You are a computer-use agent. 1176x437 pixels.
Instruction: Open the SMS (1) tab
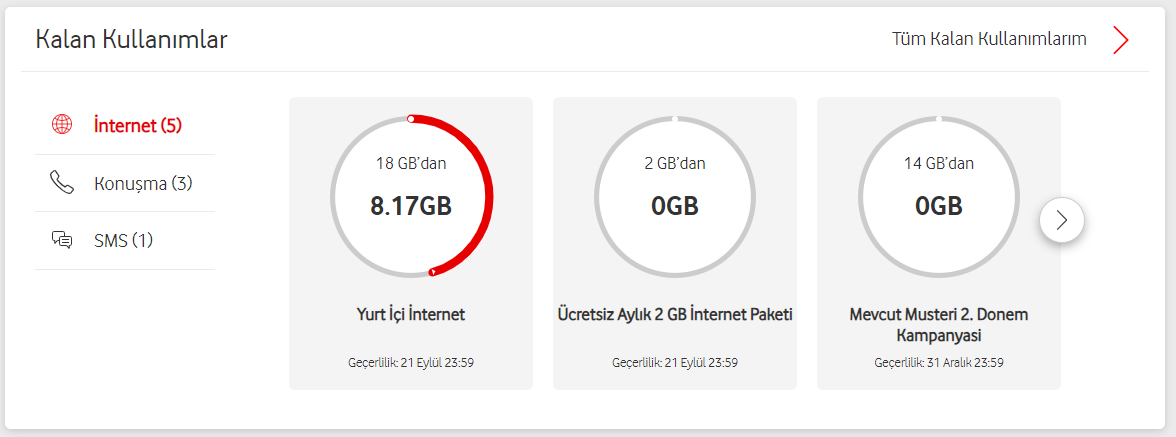[123, 240]
